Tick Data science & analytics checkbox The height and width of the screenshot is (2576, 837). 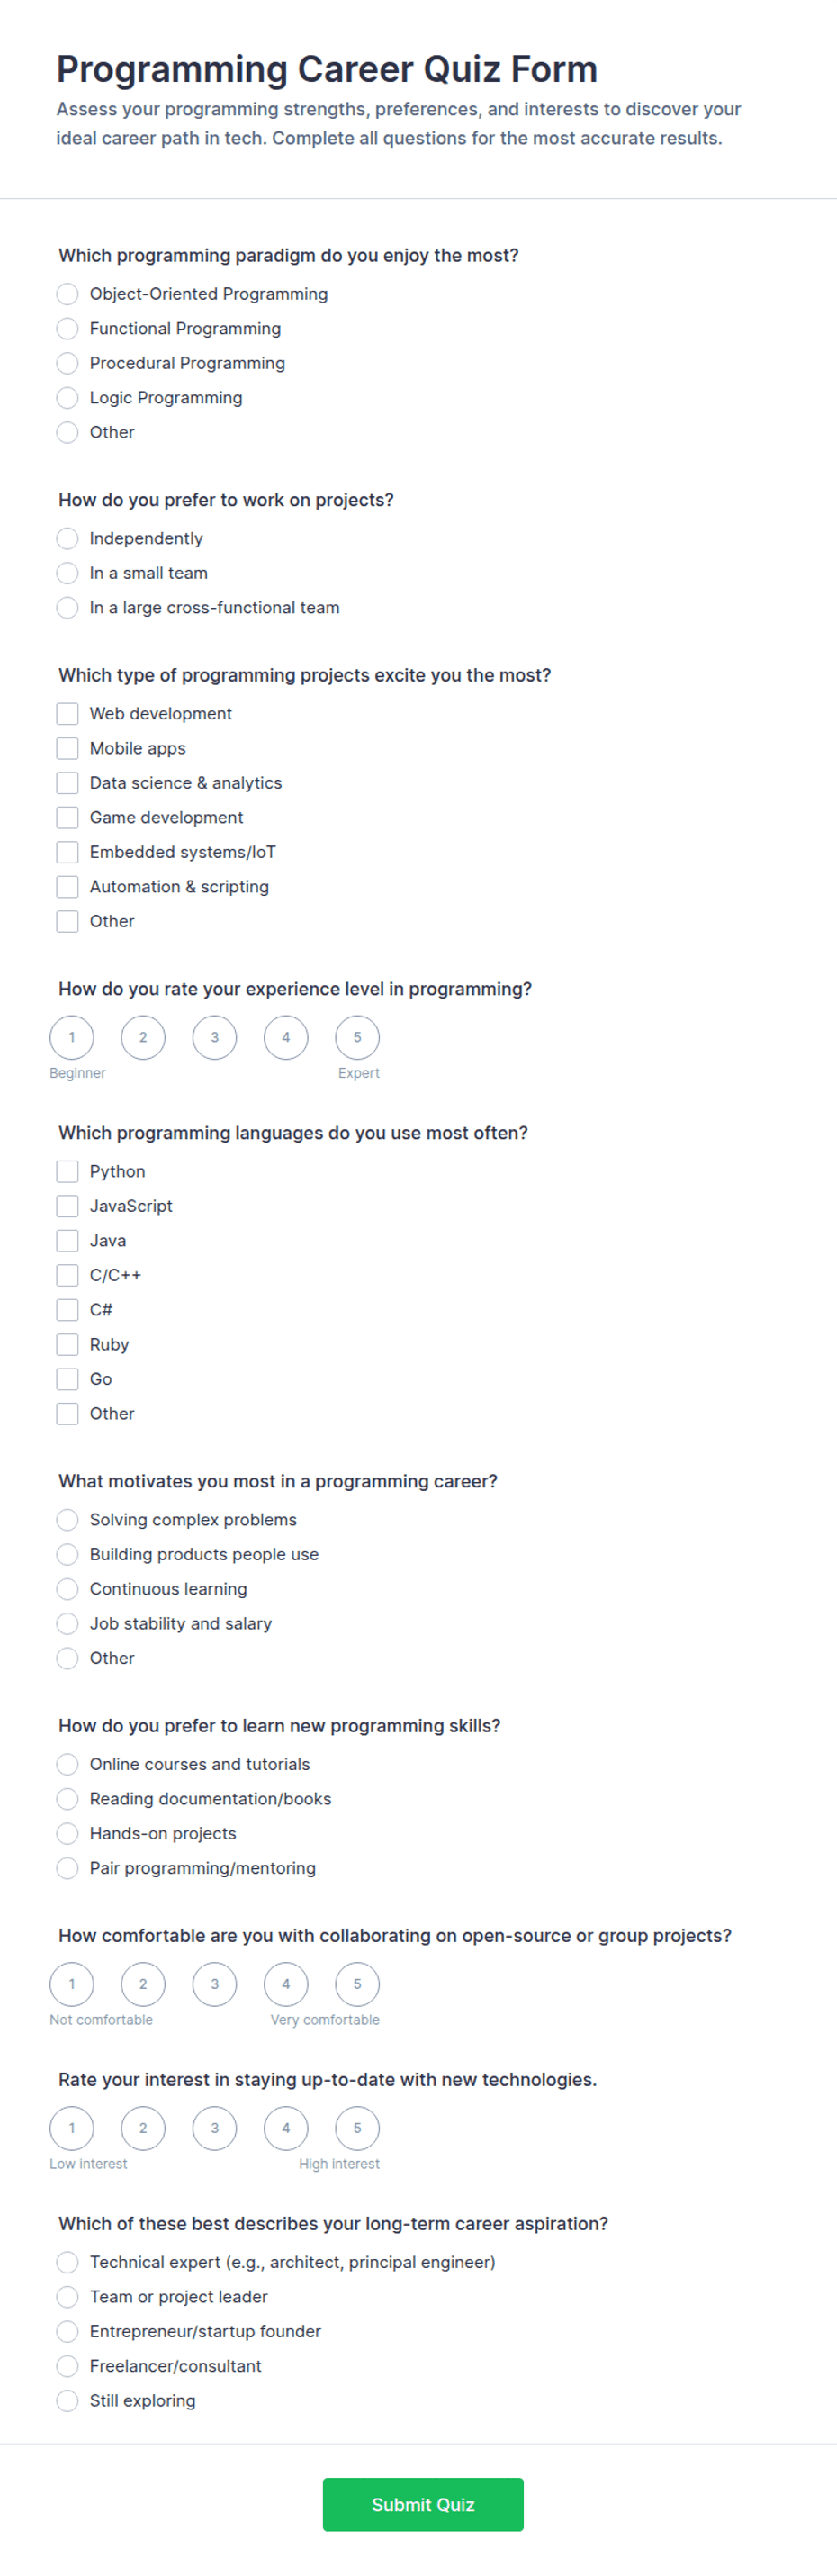click(x=67, y=783)
